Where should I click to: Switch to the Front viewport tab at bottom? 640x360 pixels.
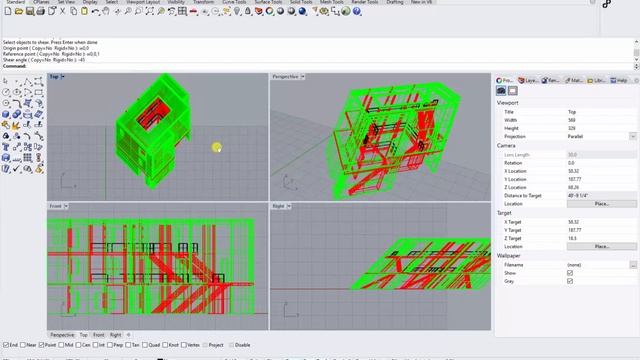(99, 335)
